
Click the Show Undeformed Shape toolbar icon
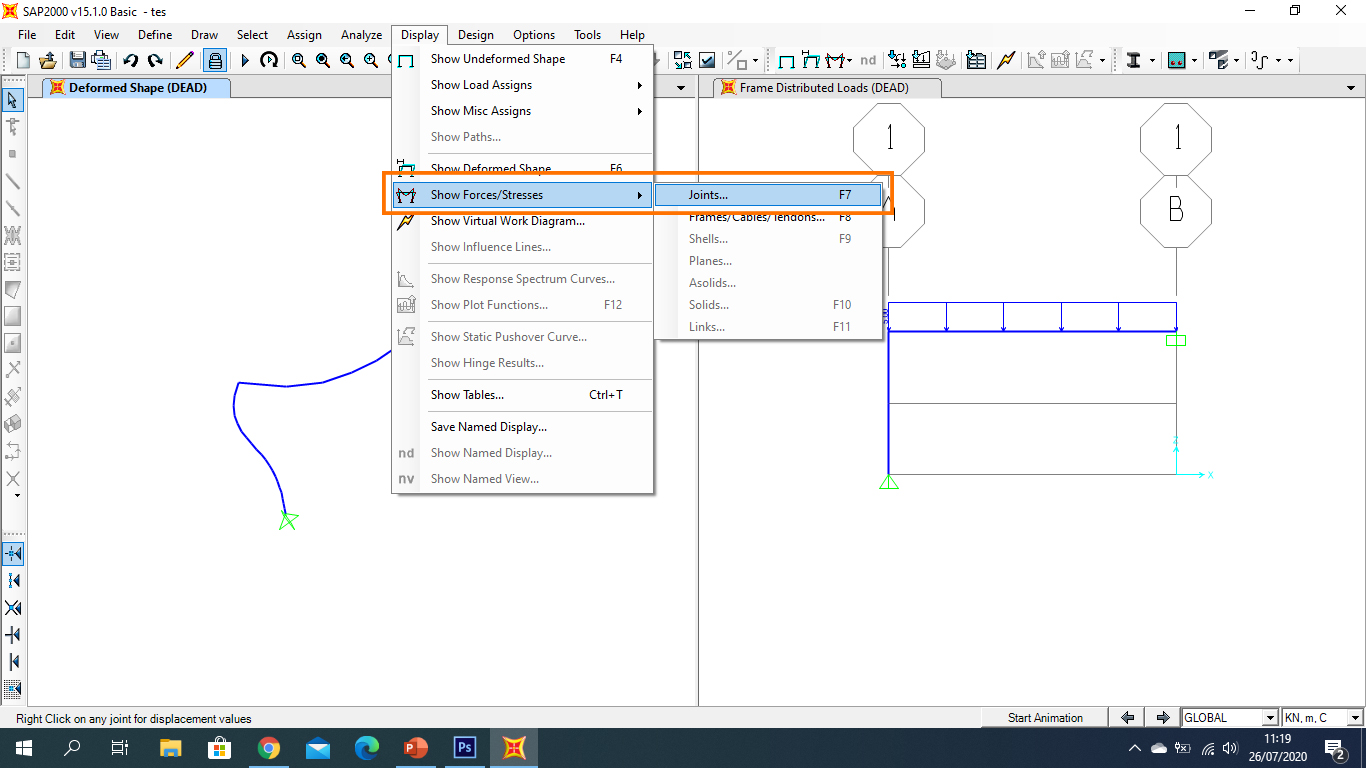click(787, 61)
